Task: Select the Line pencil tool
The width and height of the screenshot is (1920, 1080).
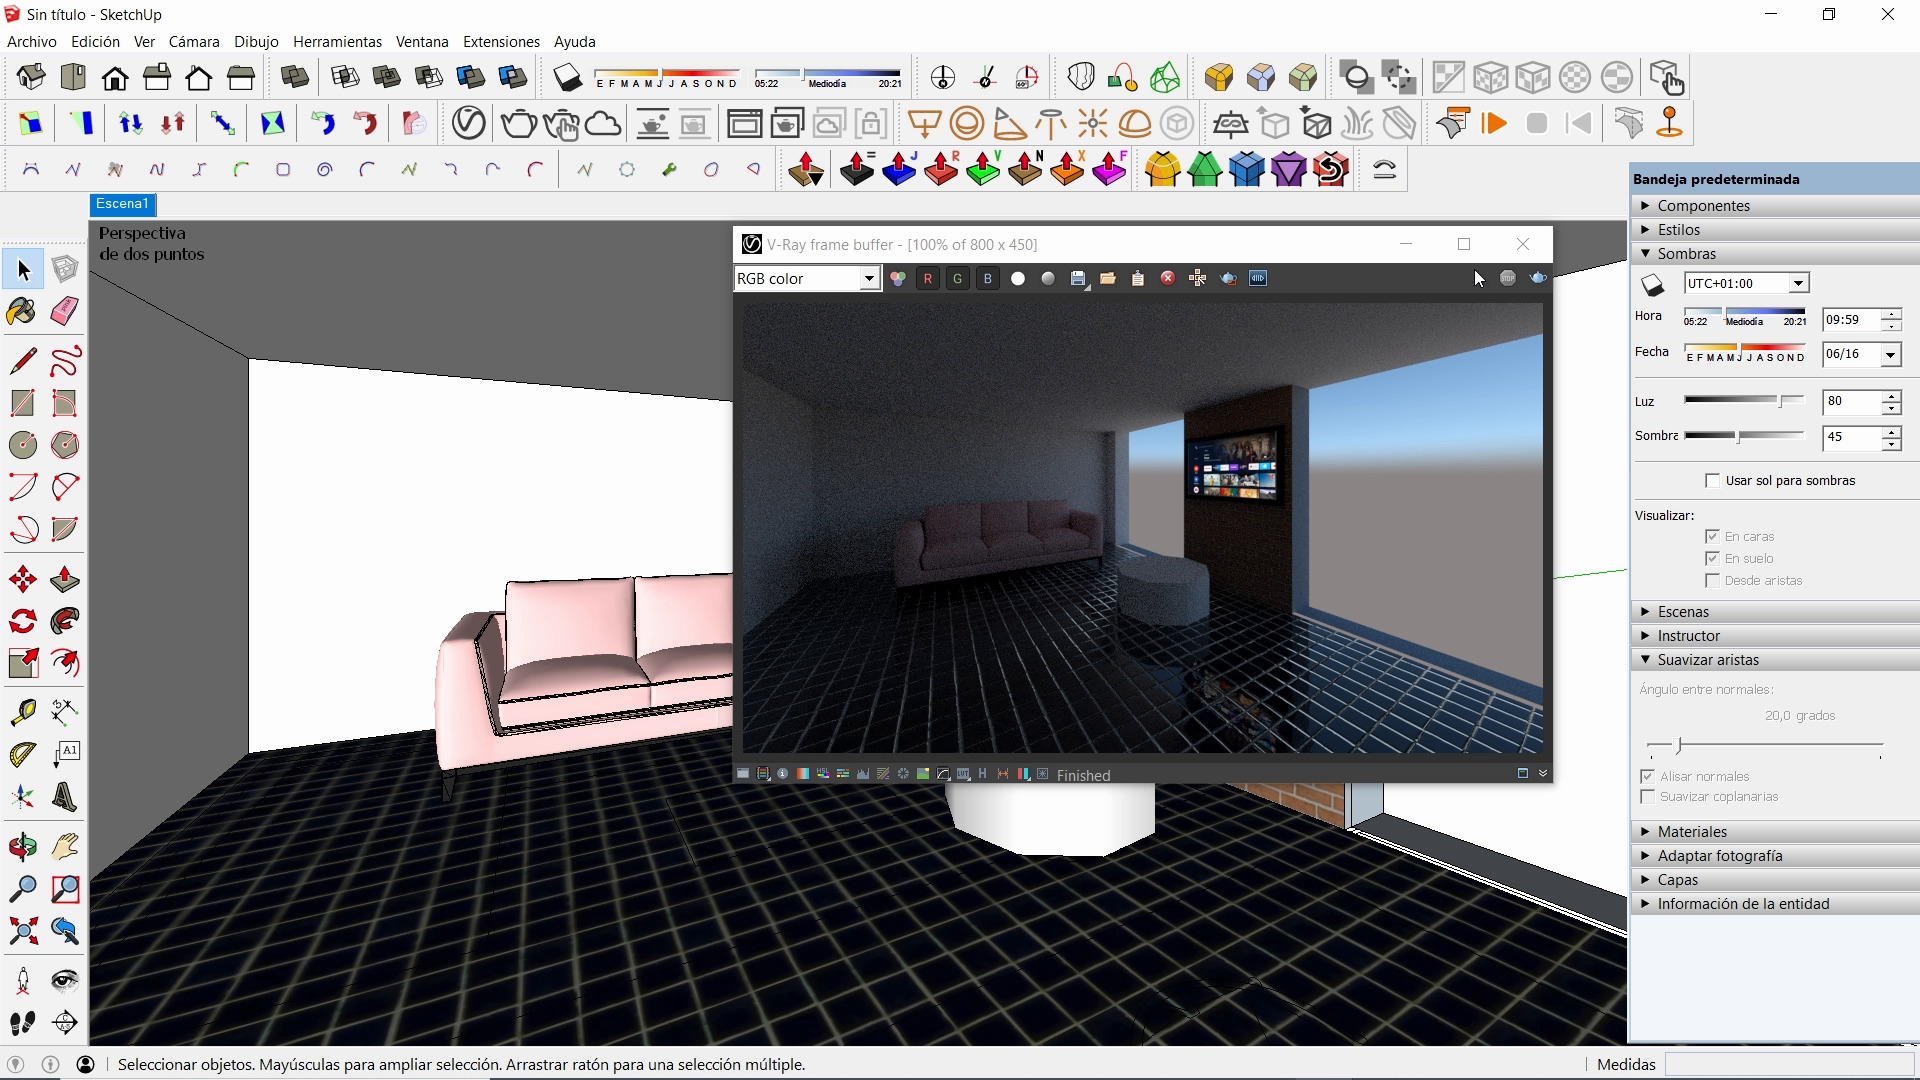Action: [23, 361]
